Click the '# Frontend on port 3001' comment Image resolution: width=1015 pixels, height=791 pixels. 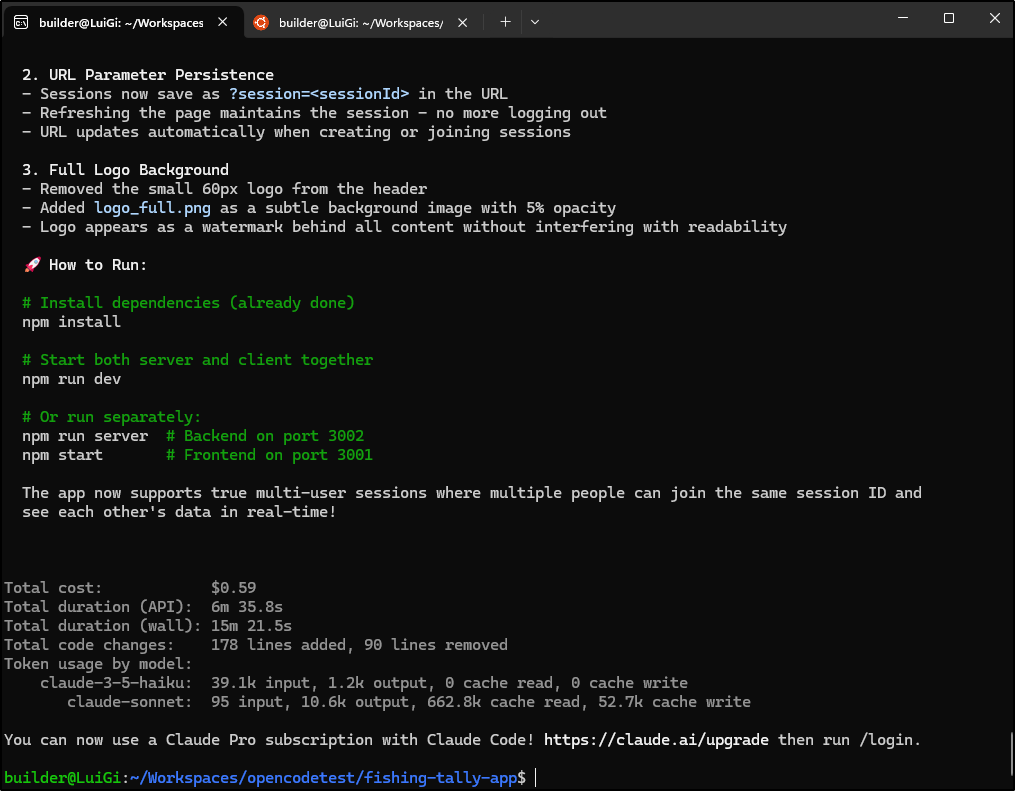(x=269, y=455)
